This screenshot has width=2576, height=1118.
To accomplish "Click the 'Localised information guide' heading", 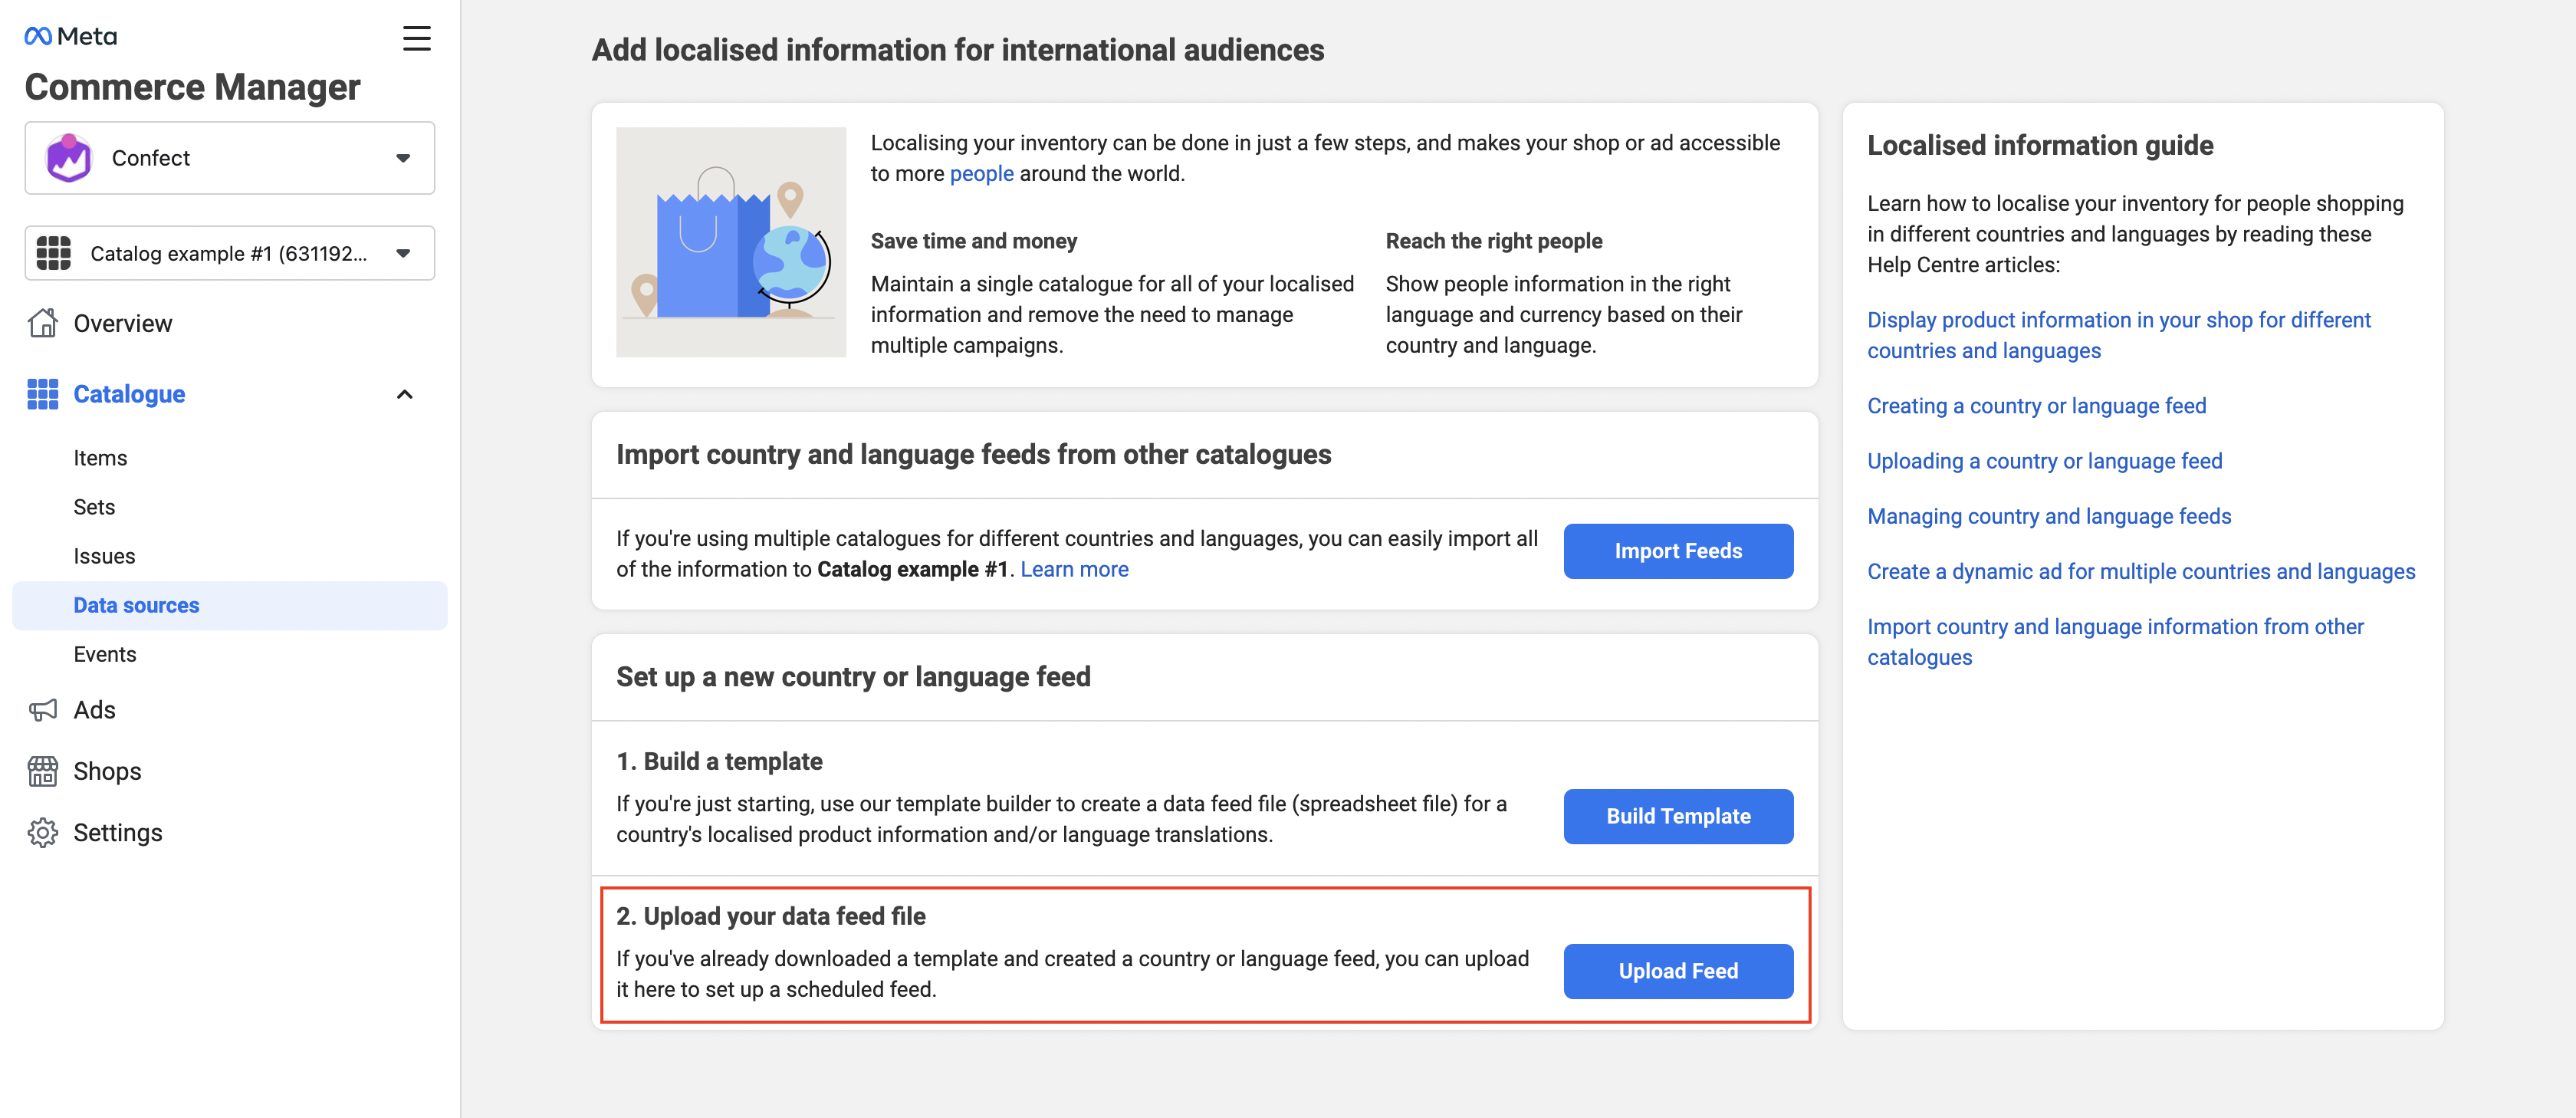I will tap(2040, 145).
